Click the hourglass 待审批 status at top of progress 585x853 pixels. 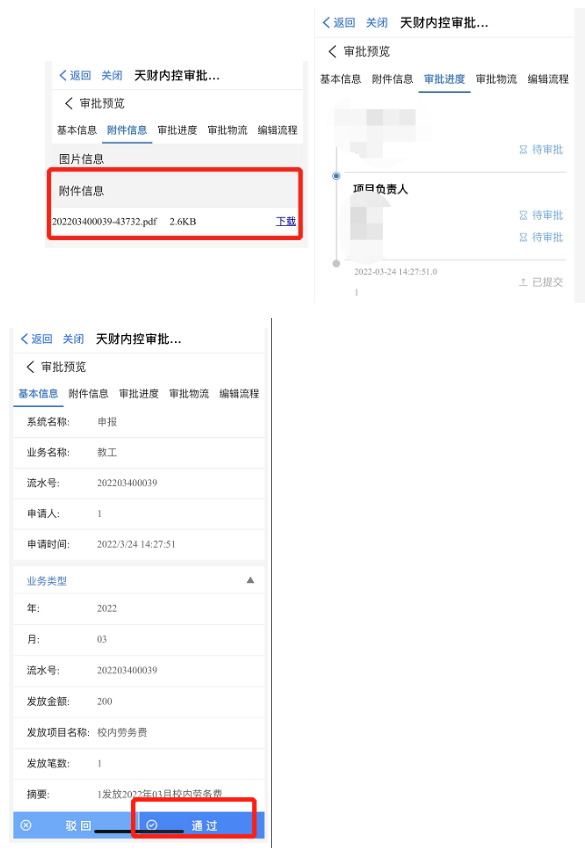pos(541,149)
